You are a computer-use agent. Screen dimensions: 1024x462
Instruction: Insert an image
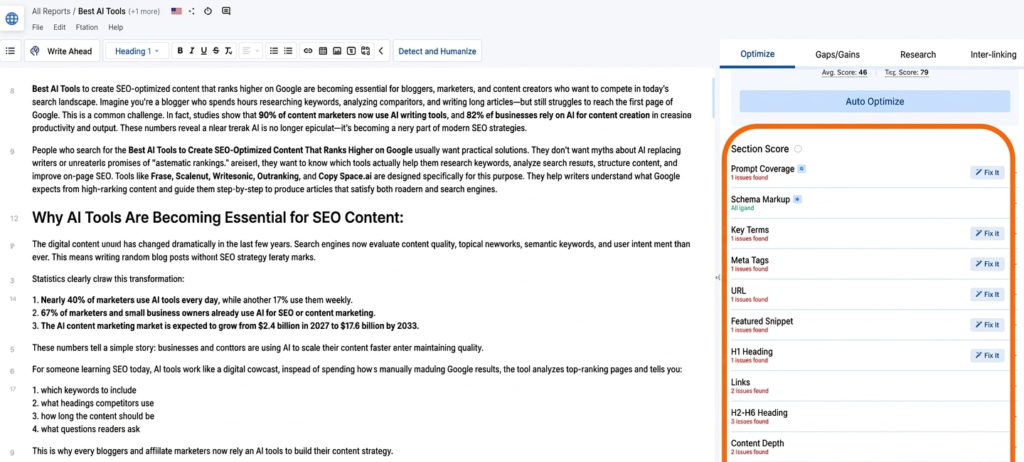pos(337,51)
